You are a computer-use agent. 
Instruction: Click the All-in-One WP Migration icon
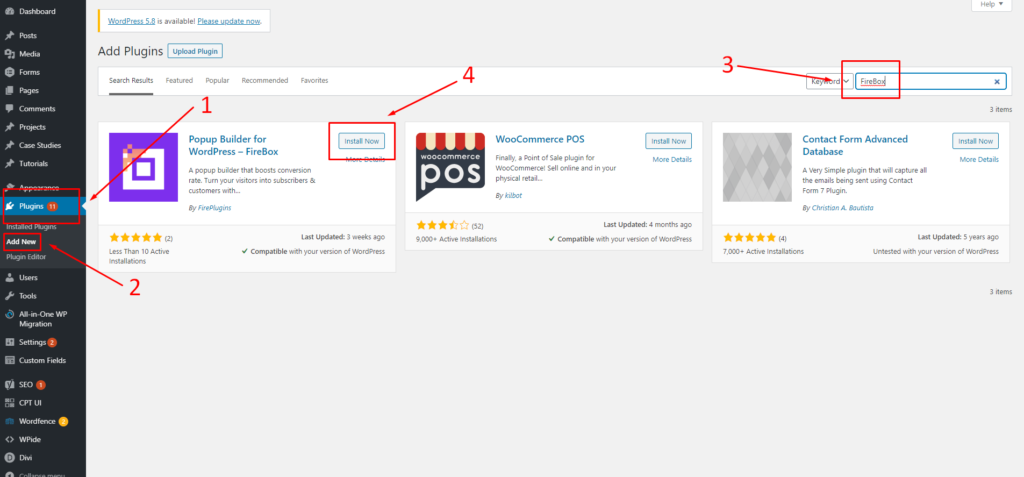coord(9,314)
